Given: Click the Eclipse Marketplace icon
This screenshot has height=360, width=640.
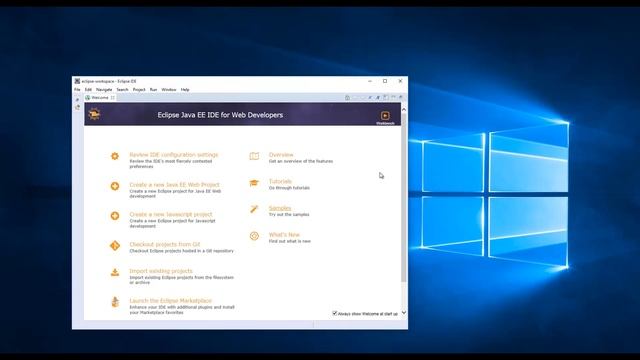Looking at the screenshot, I should 115,302.
